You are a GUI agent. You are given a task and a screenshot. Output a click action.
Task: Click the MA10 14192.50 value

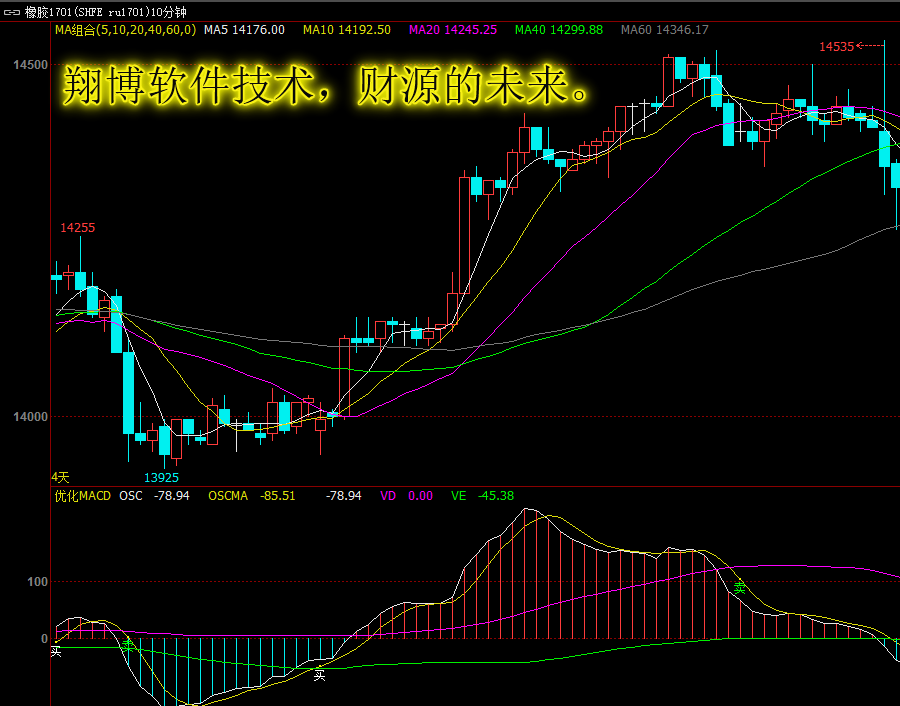[347, 30]
